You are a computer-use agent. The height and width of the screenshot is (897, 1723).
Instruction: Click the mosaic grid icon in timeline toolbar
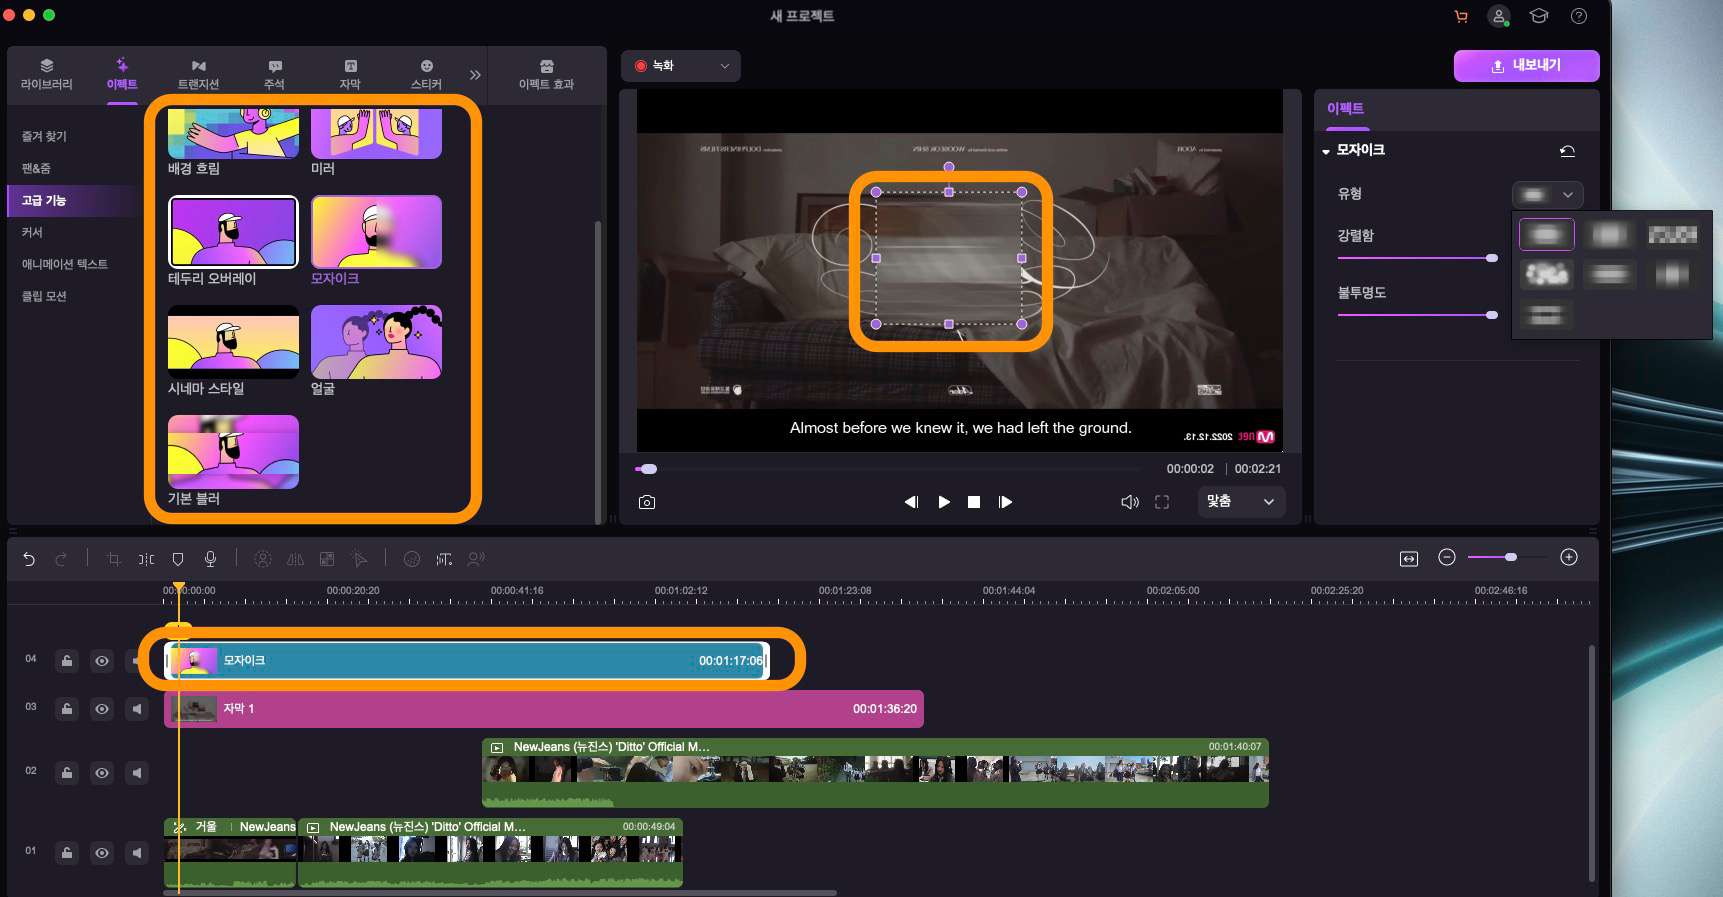(x=327, y=559)
